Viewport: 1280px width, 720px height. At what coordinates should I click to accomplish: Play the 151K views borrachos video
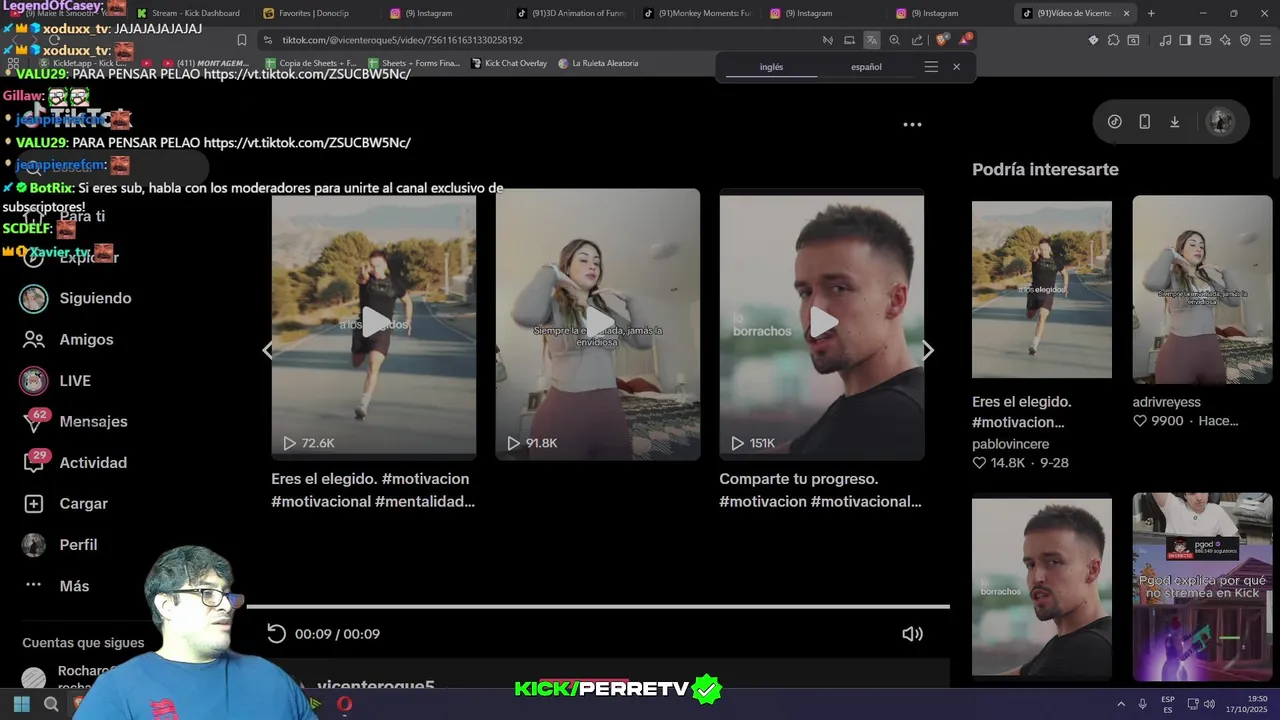click(x=822, y=324)
